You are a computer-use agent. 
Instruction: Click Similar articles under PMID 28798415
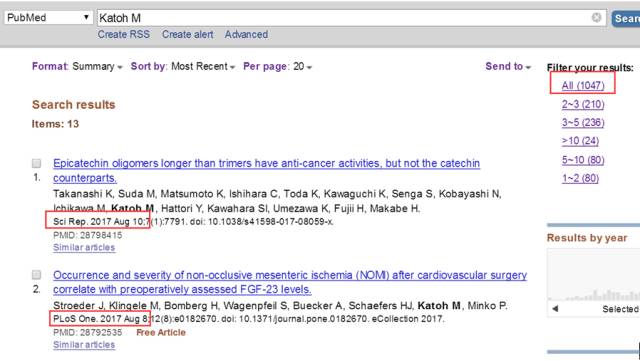pyautogui.click(x=84, y=247)
